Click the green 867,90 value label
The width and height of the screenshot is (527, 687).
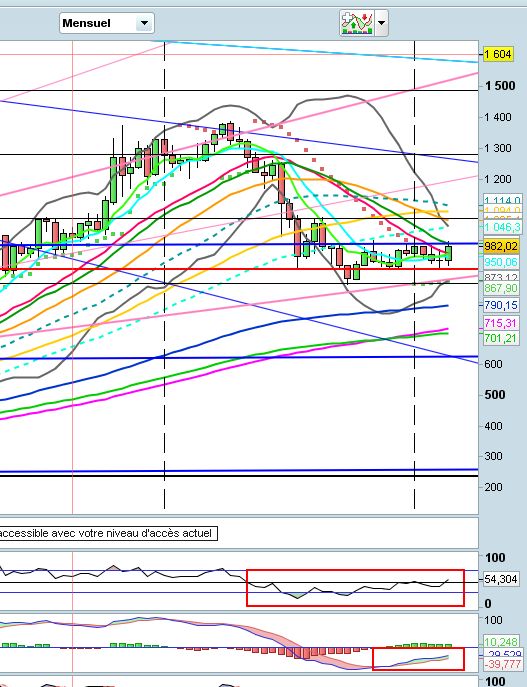coord(501,288)
